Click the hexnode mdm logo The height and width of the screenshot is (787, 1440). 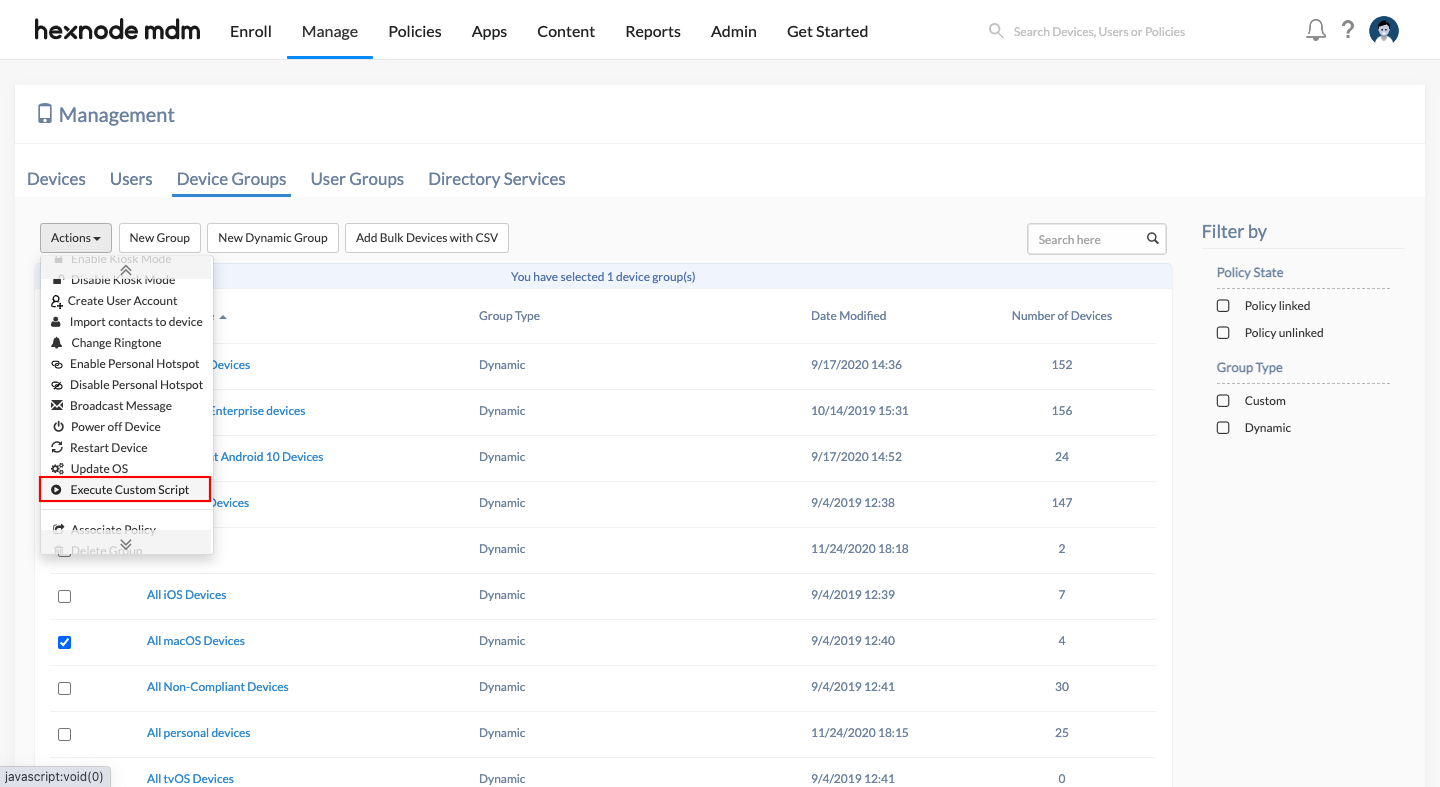117,30
